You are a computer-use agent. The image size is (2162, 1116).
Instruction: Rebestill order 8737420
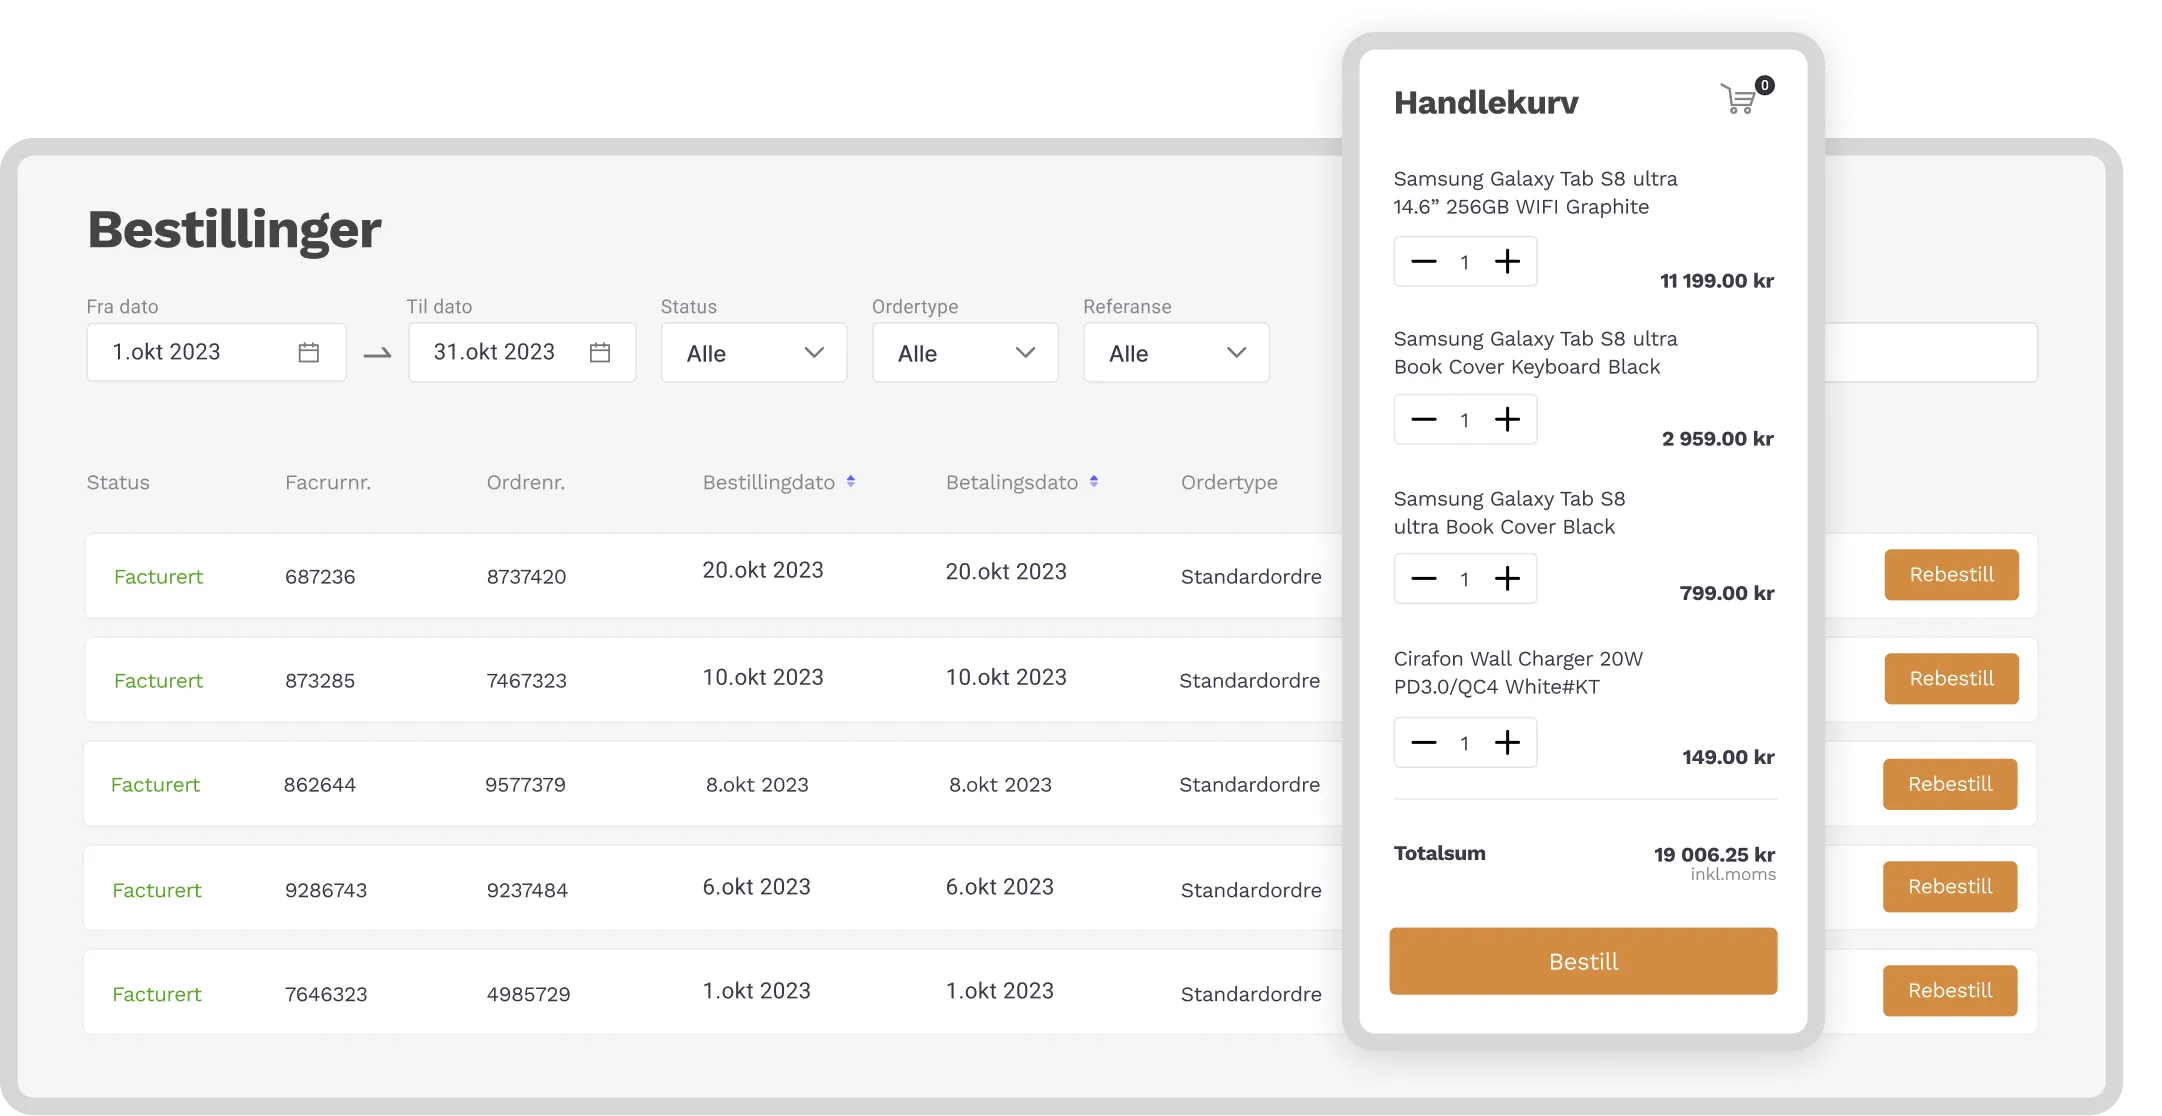(x=1951, y=575)
